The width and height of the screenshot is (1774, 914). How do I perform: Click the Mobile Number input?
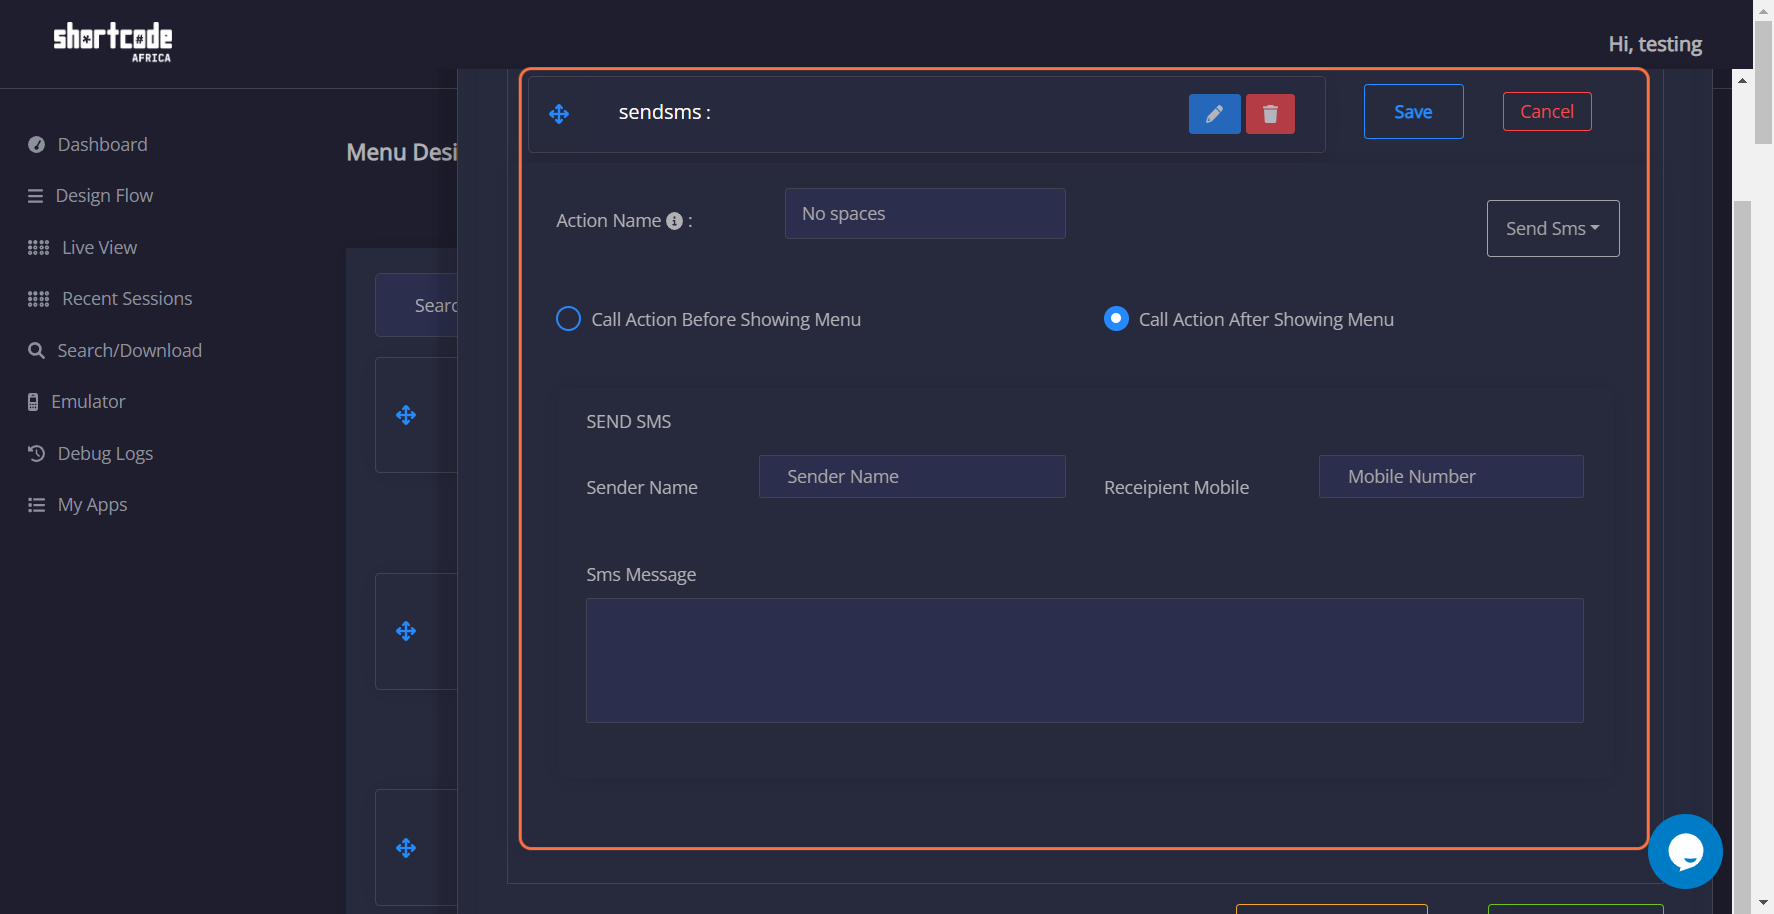[1451, 477]
